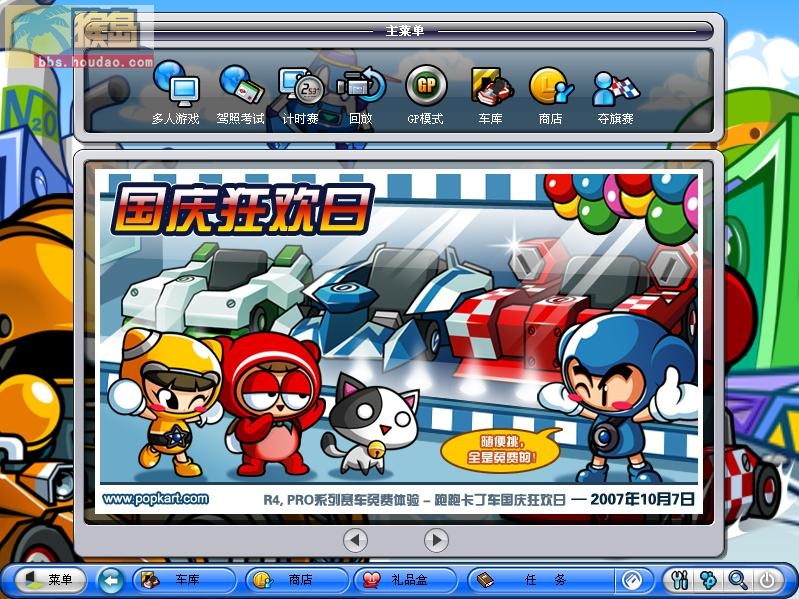Click the 随便挑,全是免费的 speech bubble
This screenshot has width=799, height=599.
click(x=501, y=450)
